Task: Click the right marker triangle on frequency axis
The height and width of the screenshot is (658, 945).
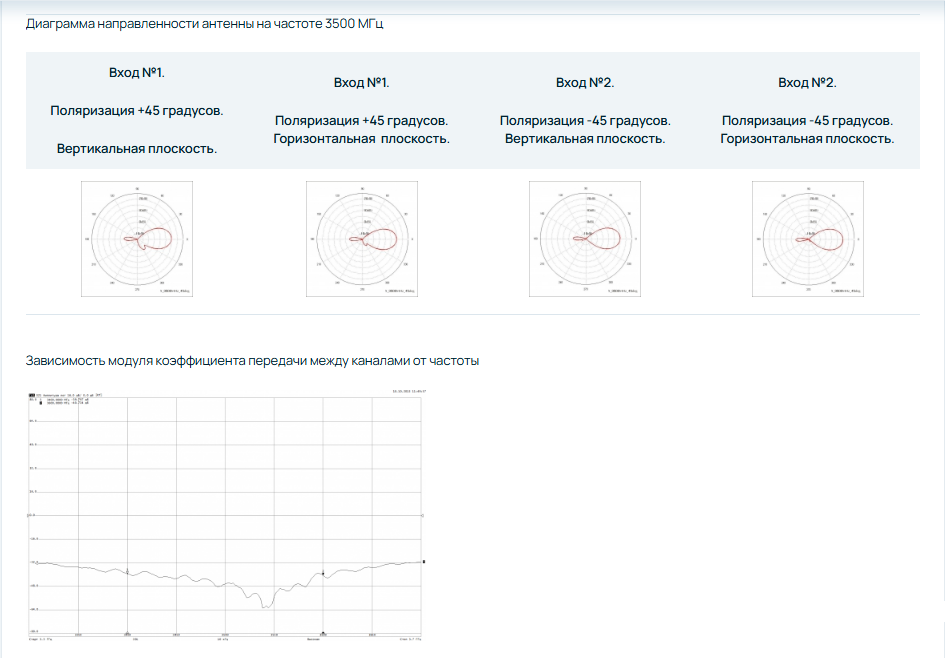Action: [x=322, y=633]
